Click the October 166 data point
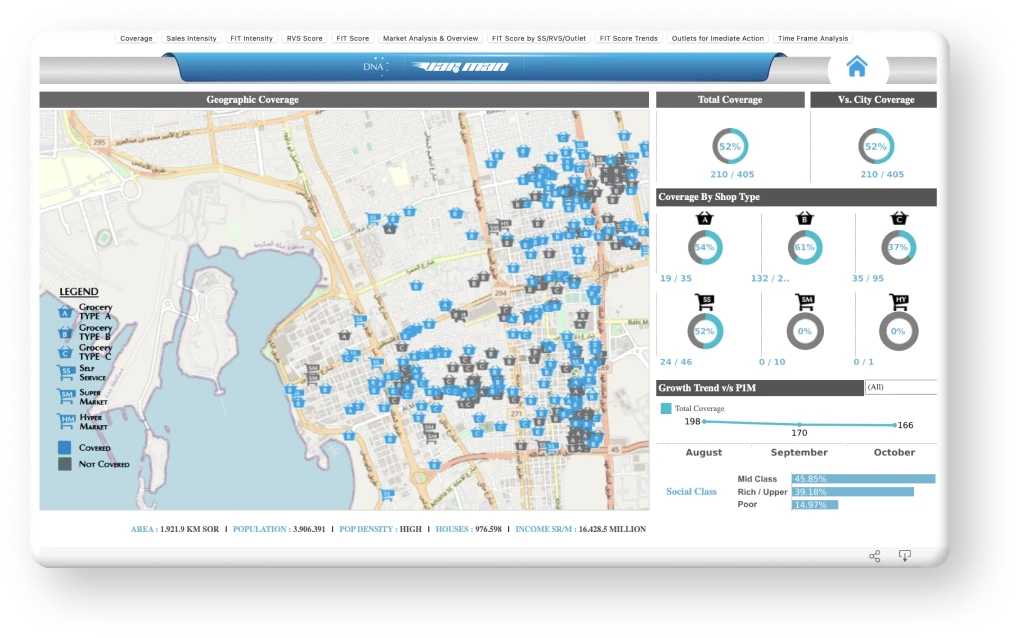The image size is (1020, 638). (895, 425)
